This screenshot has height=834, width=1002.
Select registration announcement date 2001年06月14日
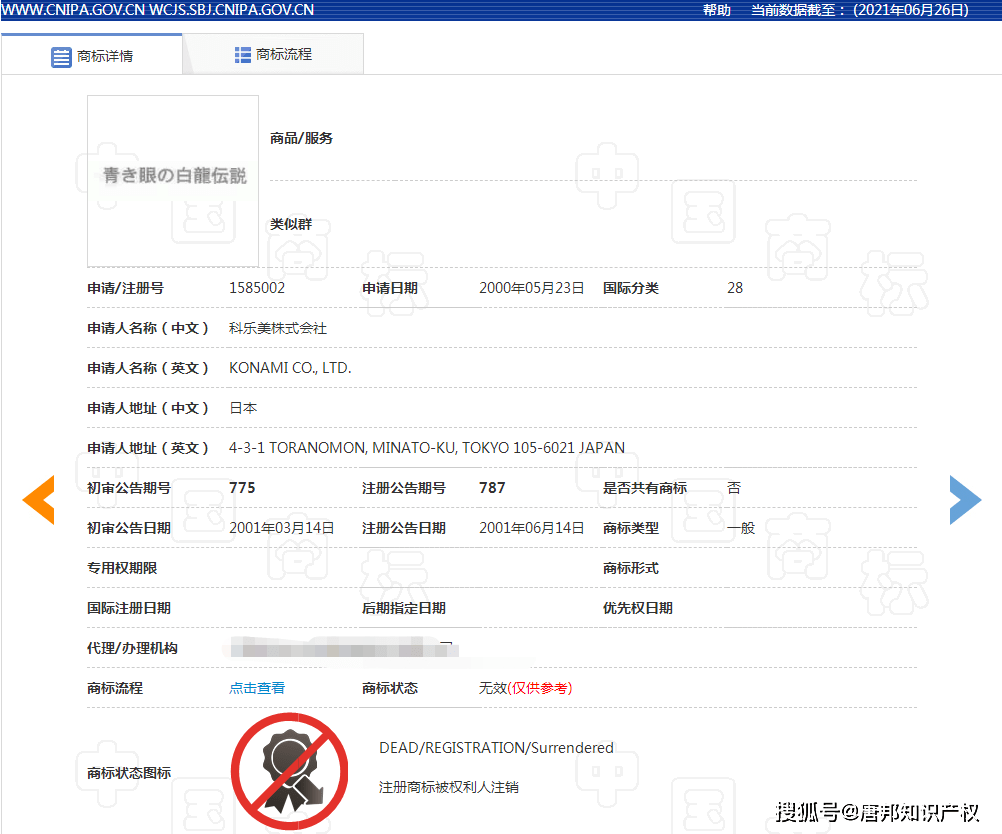[532, 528]
